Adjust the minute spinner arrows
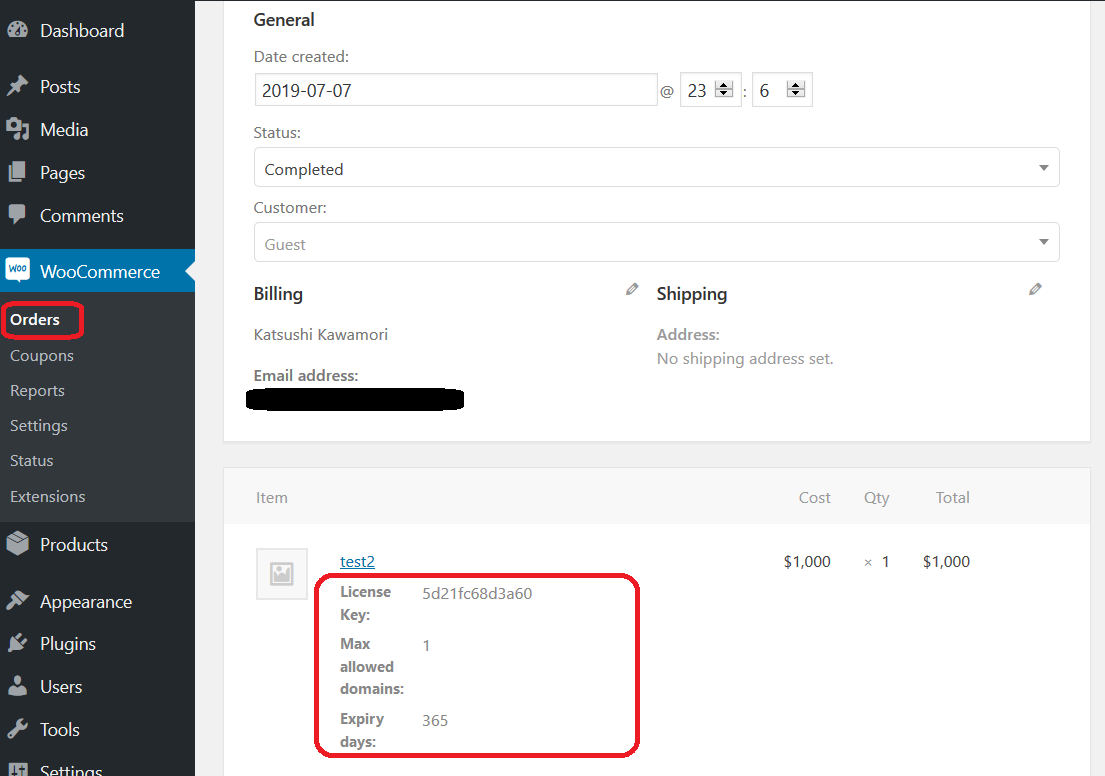Screen dimensions: 1105x776 point(796,90)
